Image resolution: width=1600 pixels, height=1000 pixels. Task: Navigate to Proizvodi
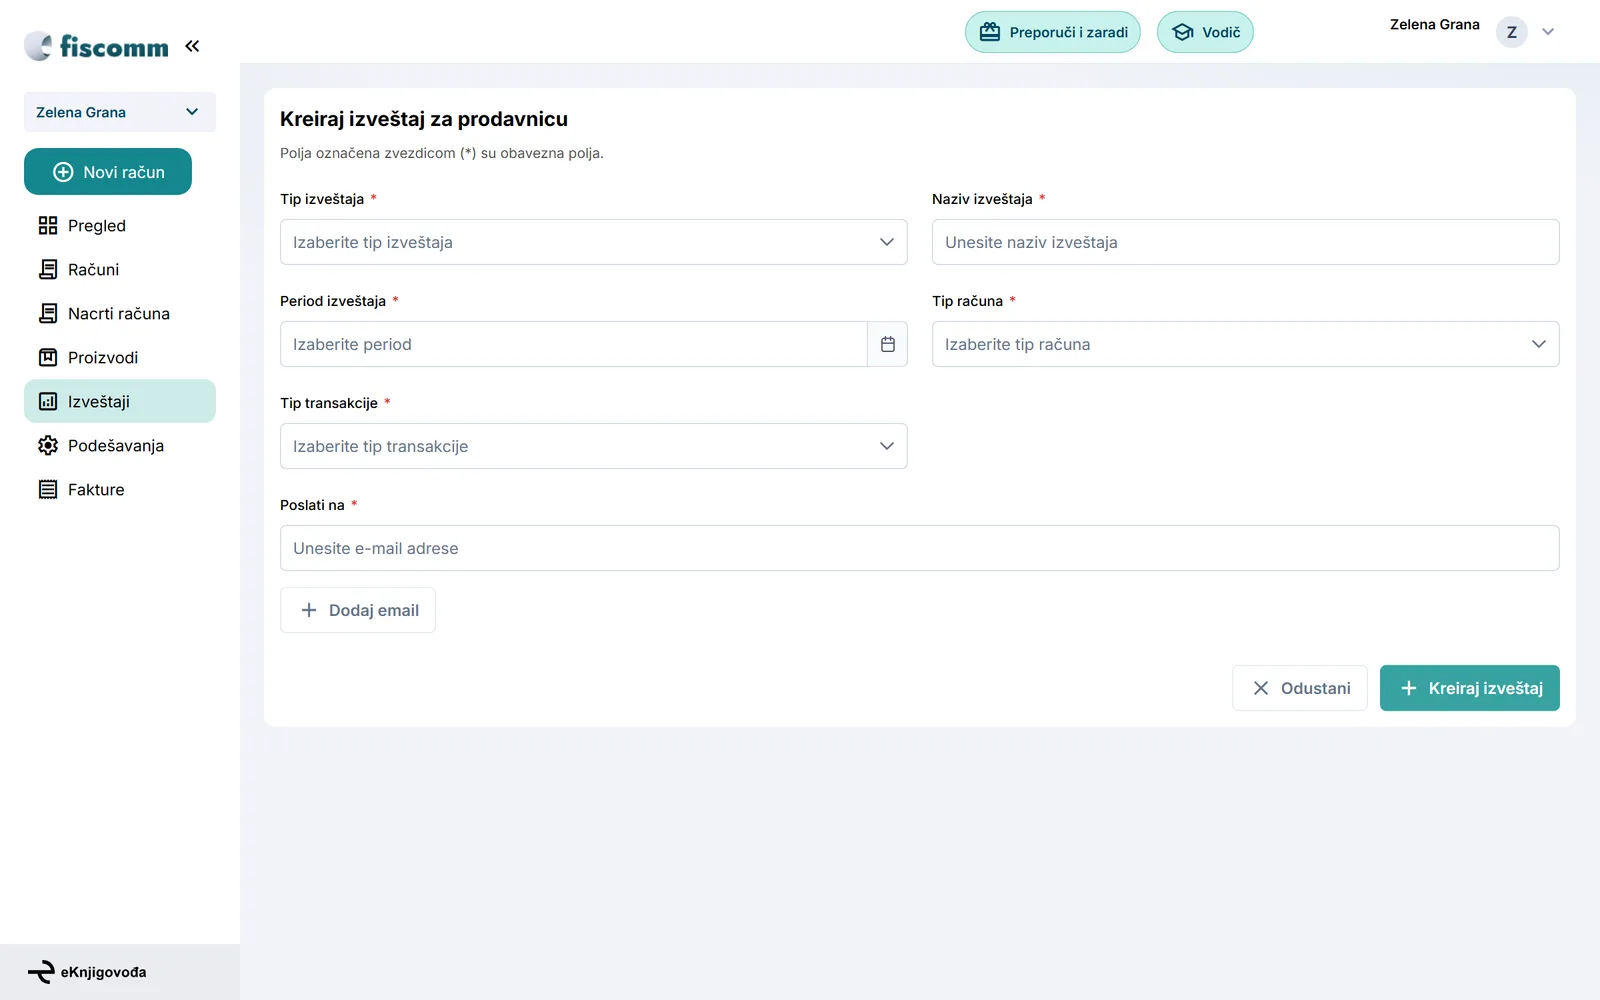click(120, 358)
